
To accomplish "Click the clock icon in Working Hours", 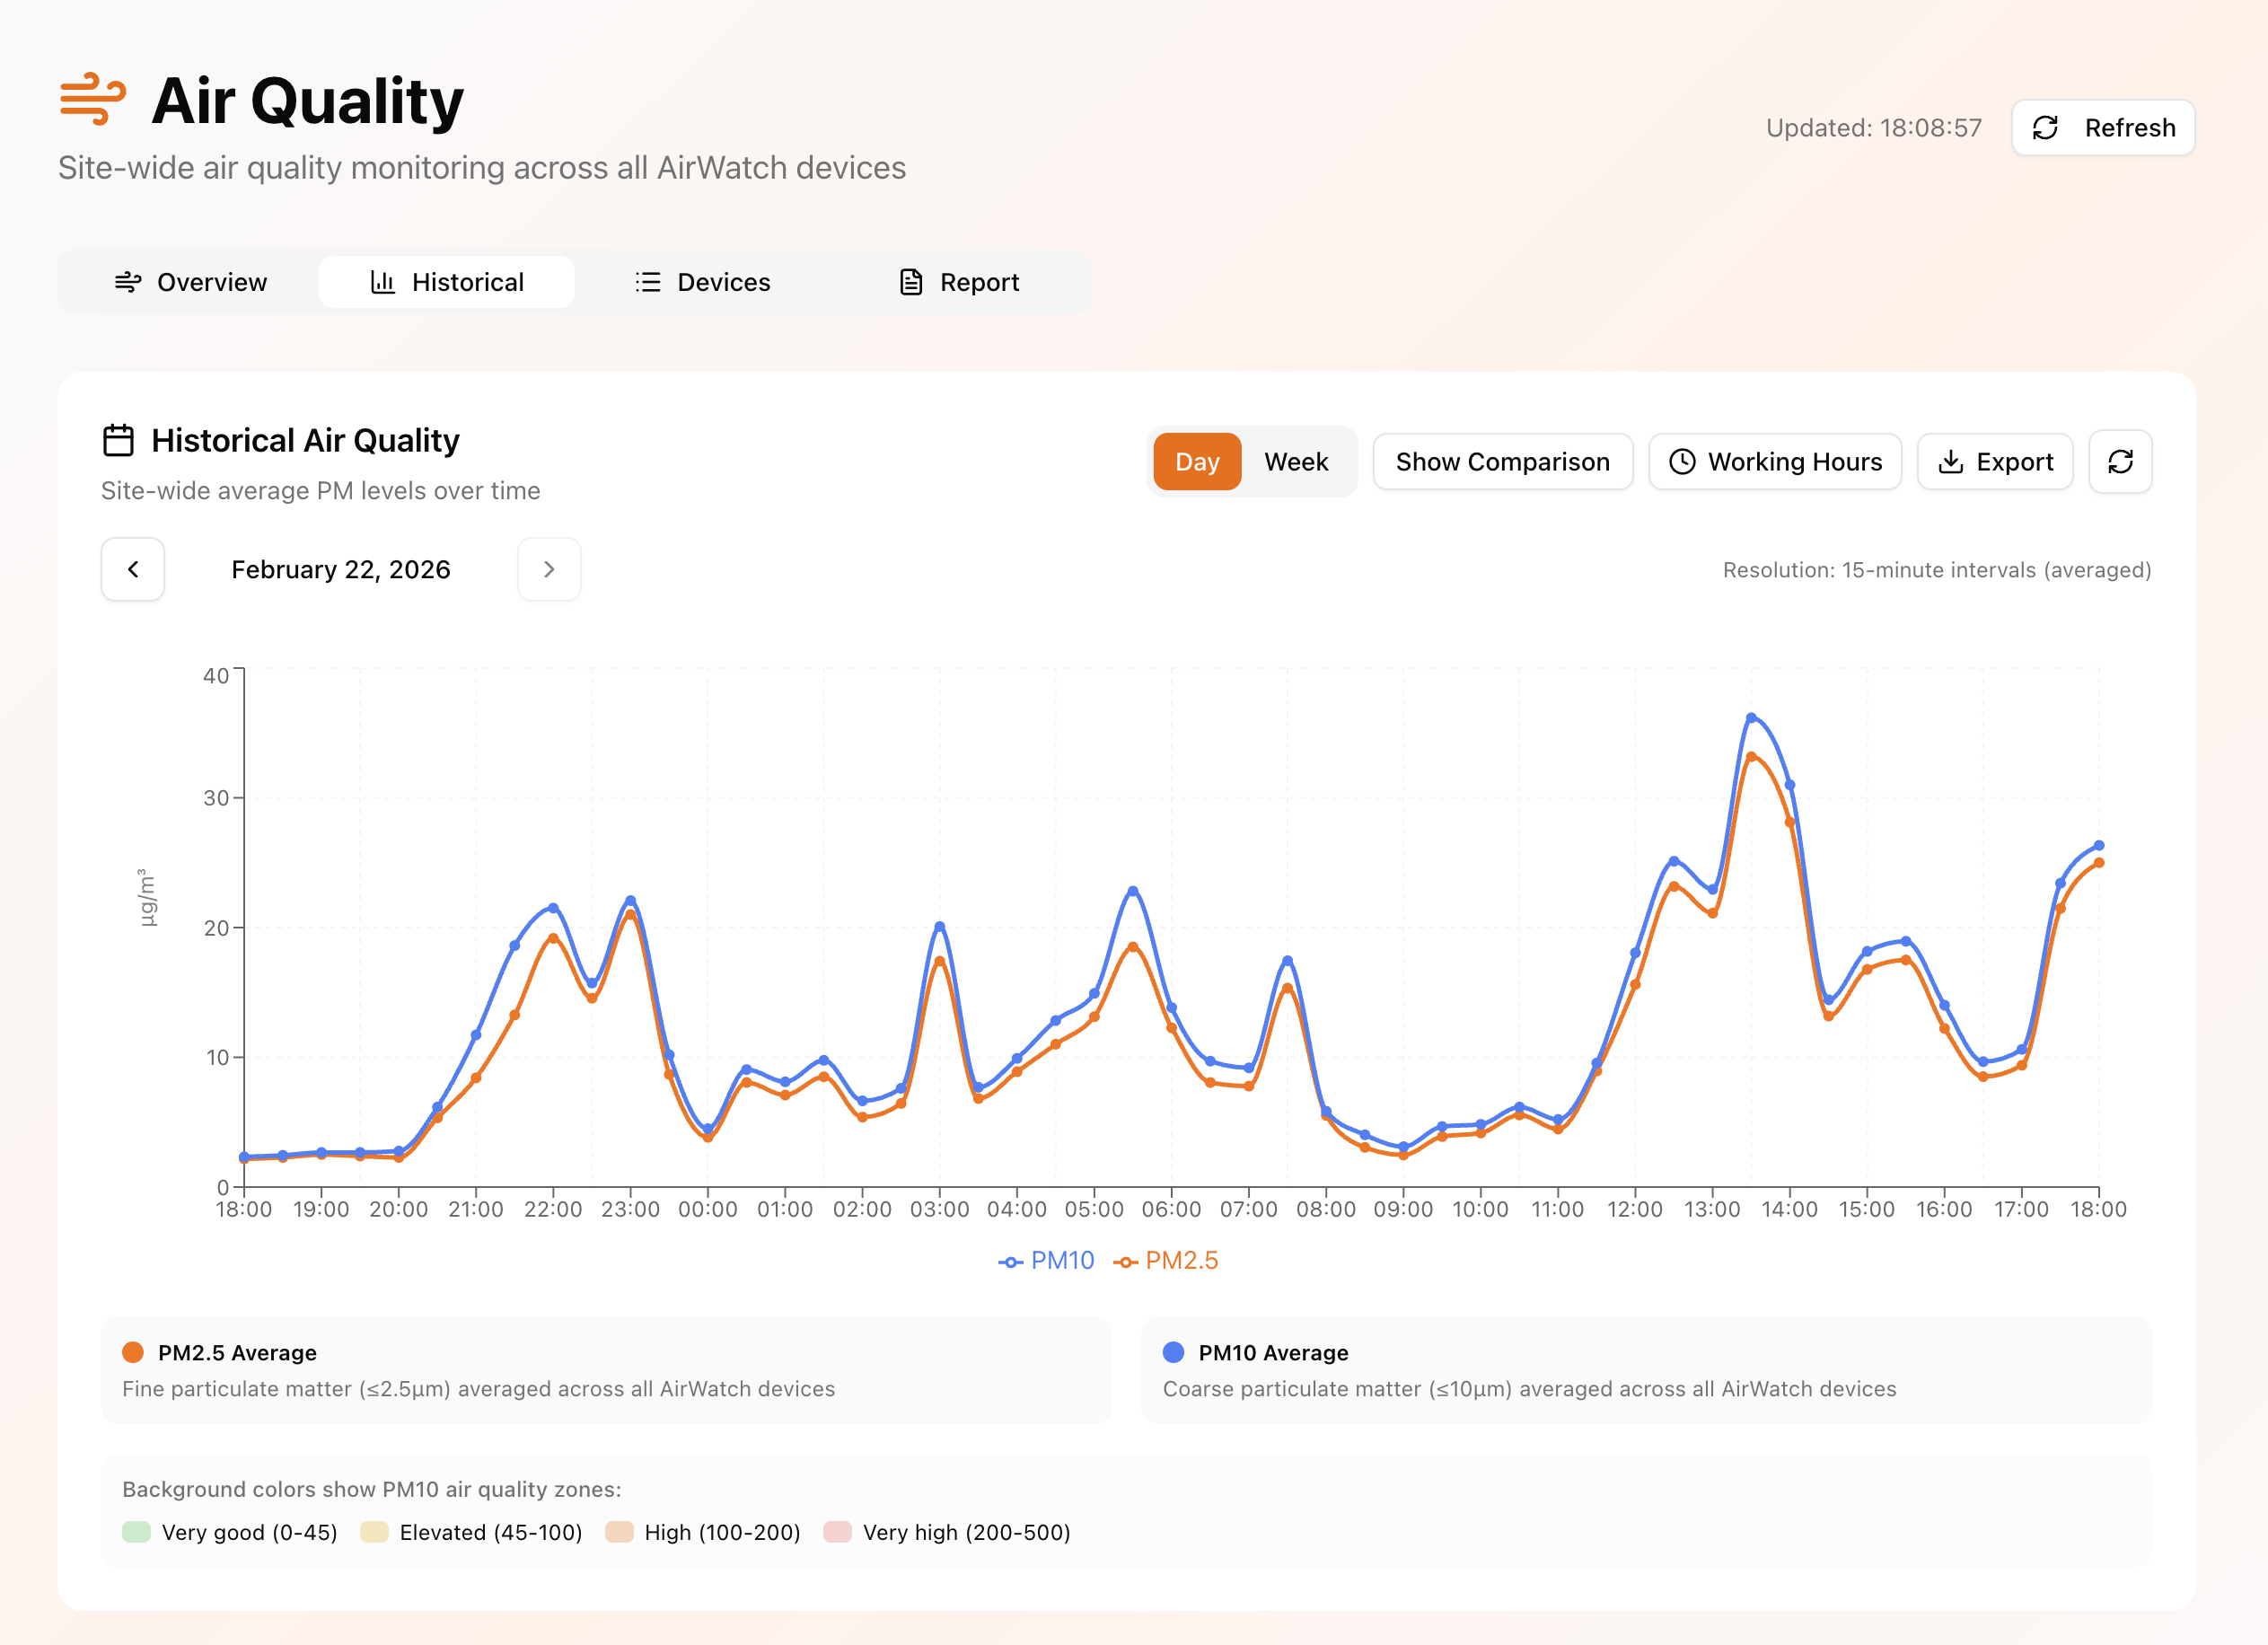I will tap(1682, 461).
